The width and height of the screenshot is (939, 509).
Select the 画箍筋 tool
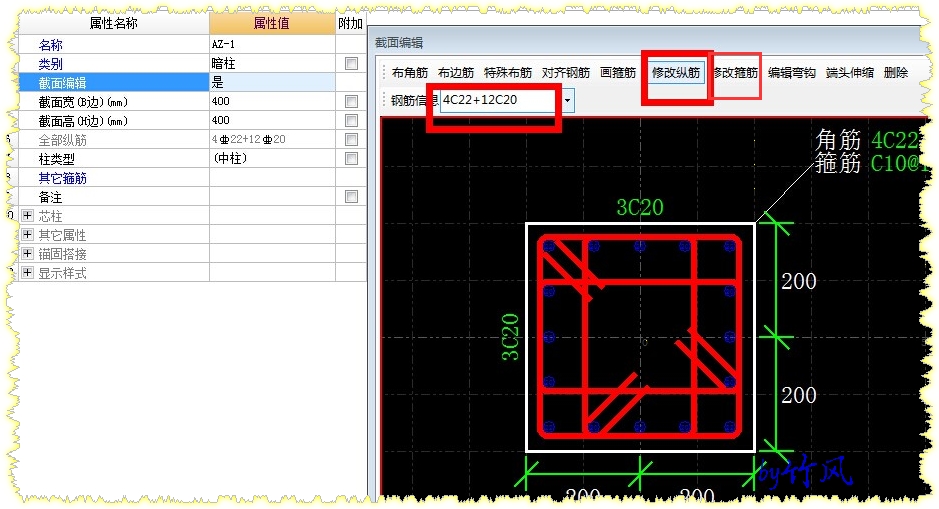click(618, 72)
